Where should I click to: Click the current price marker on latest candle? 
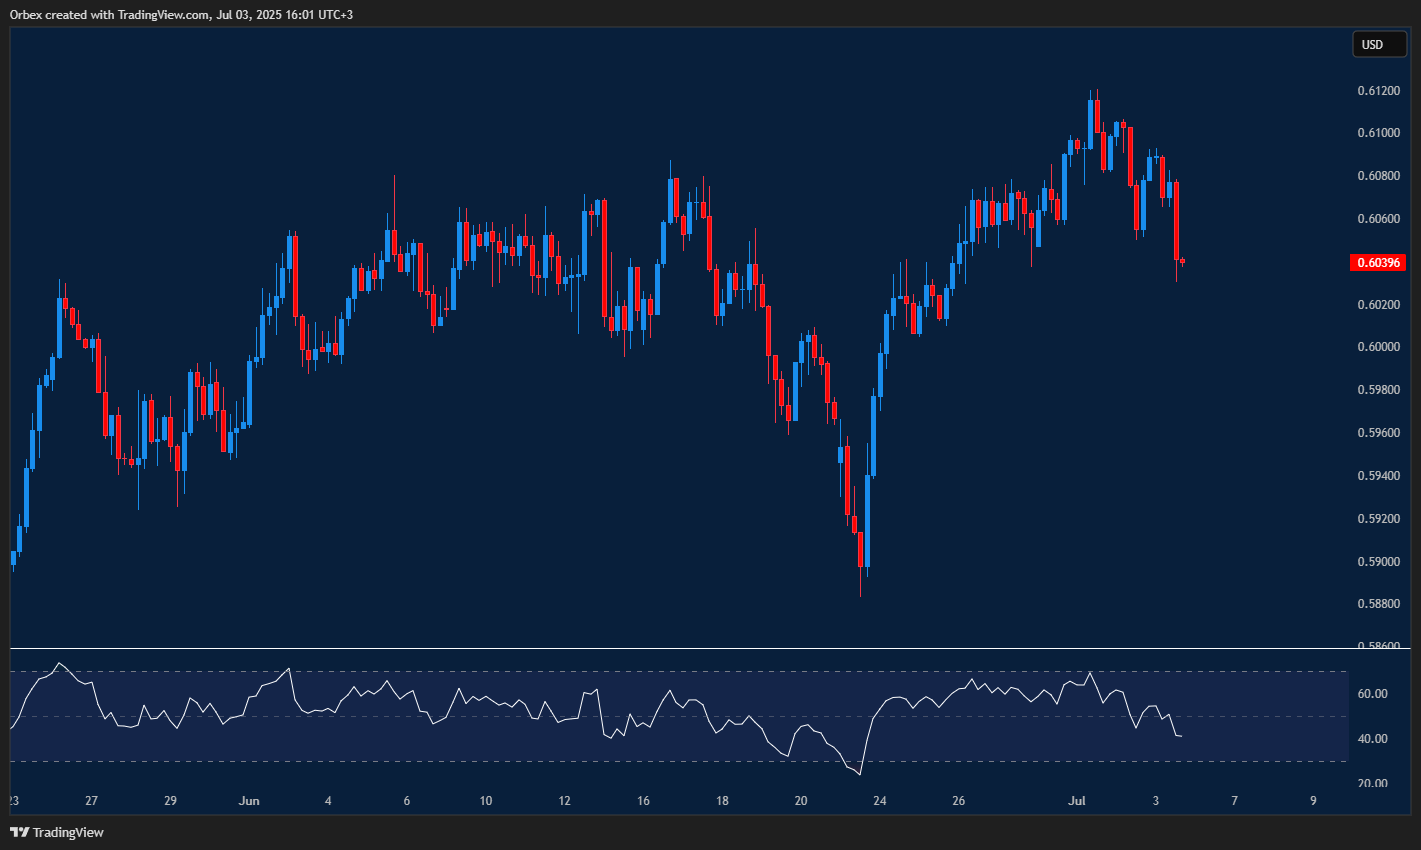click(x=1182, y=262)
